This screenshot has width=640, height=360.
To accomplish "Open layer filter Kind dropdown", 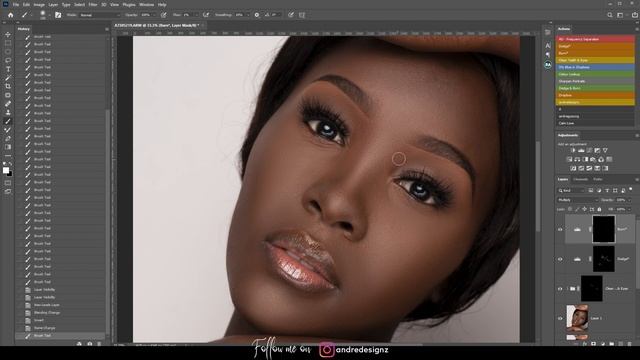I will pos(571,190).
